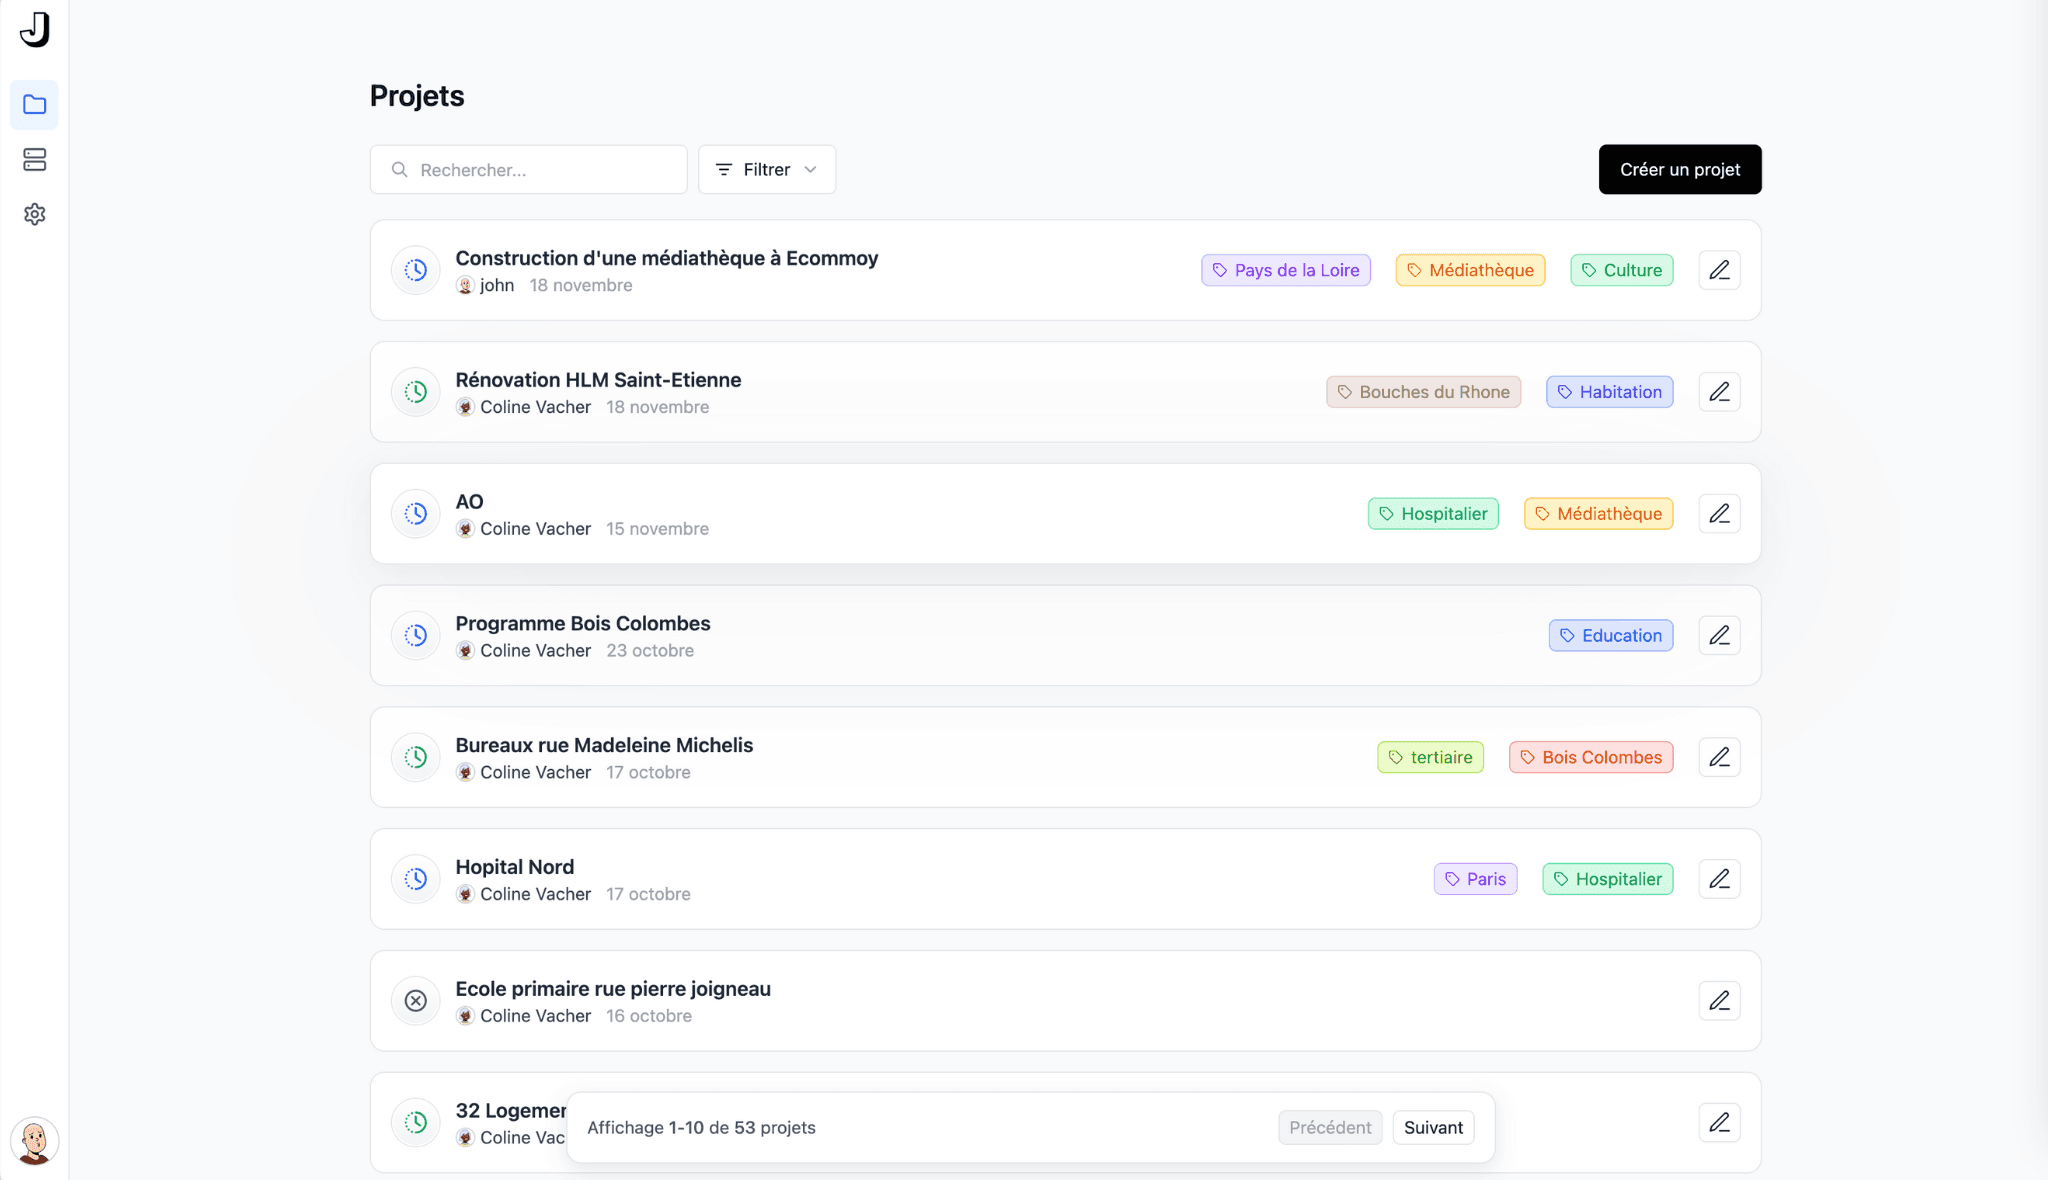Screen dimensions: 2048x1180
Task: Edit the Ecommoy médiathèque project with pencil
Action: click(x=1719, y=270)
